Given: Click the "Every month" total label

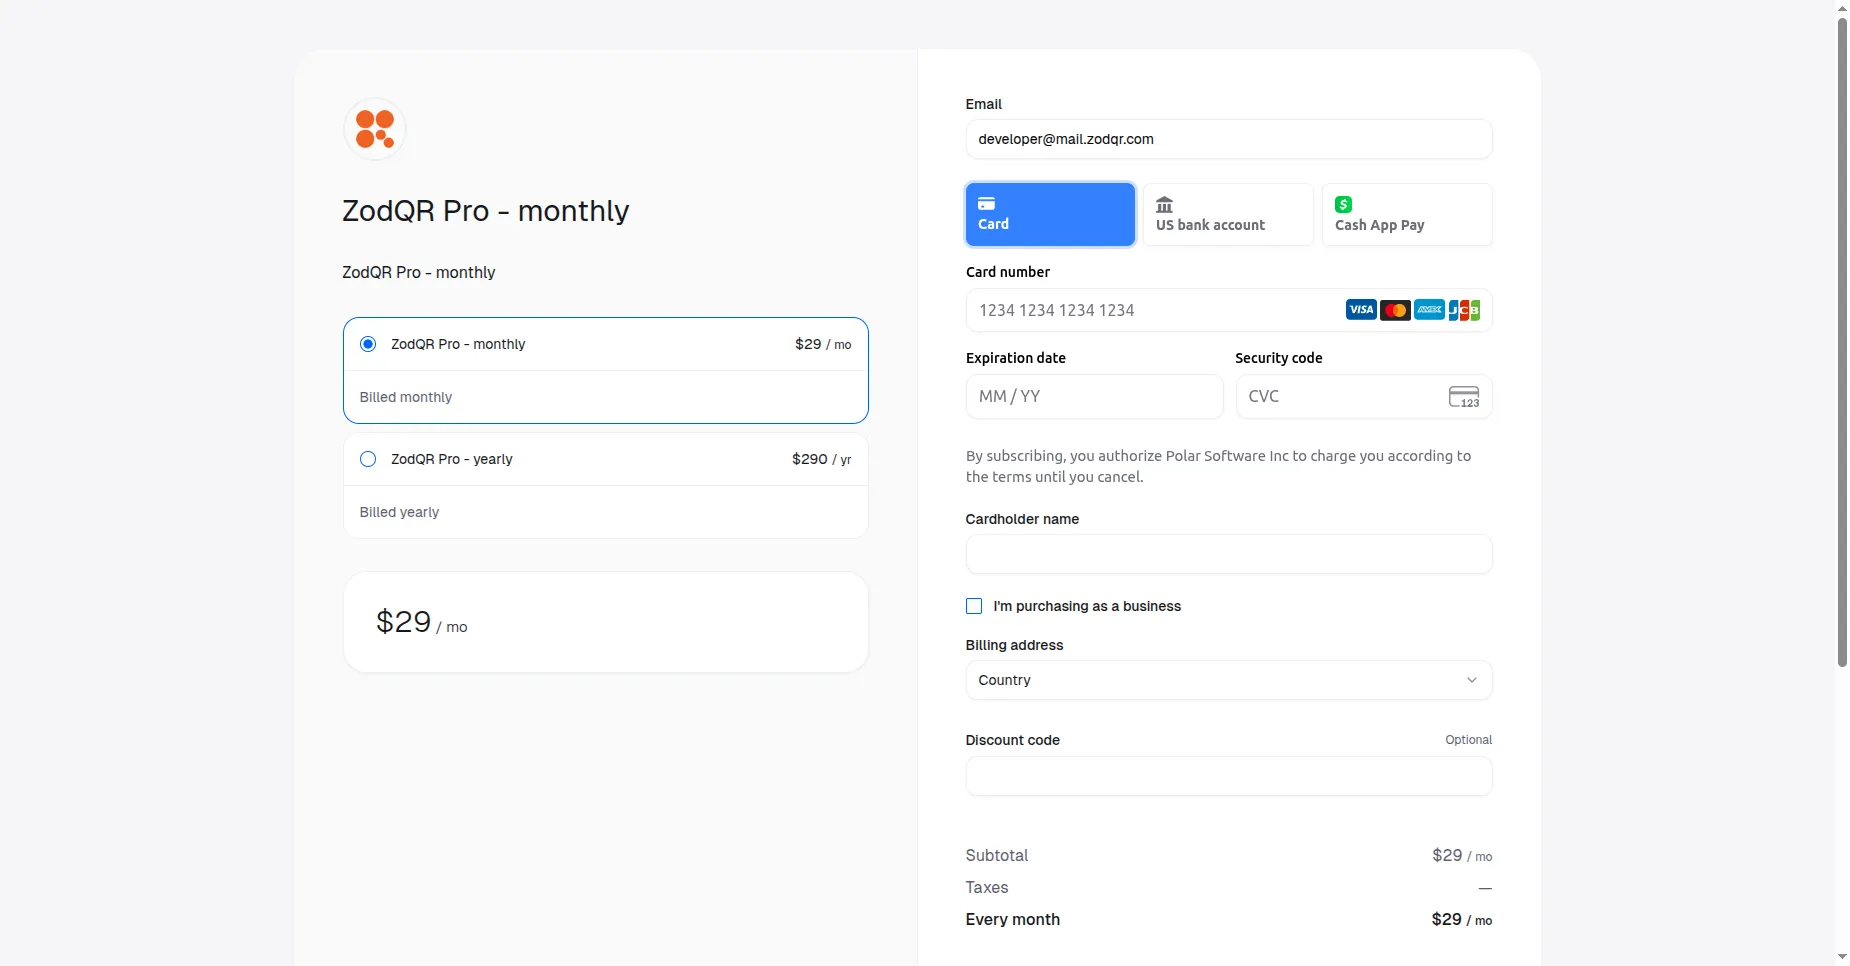Looking at the screenshot, I should 1013,919.
